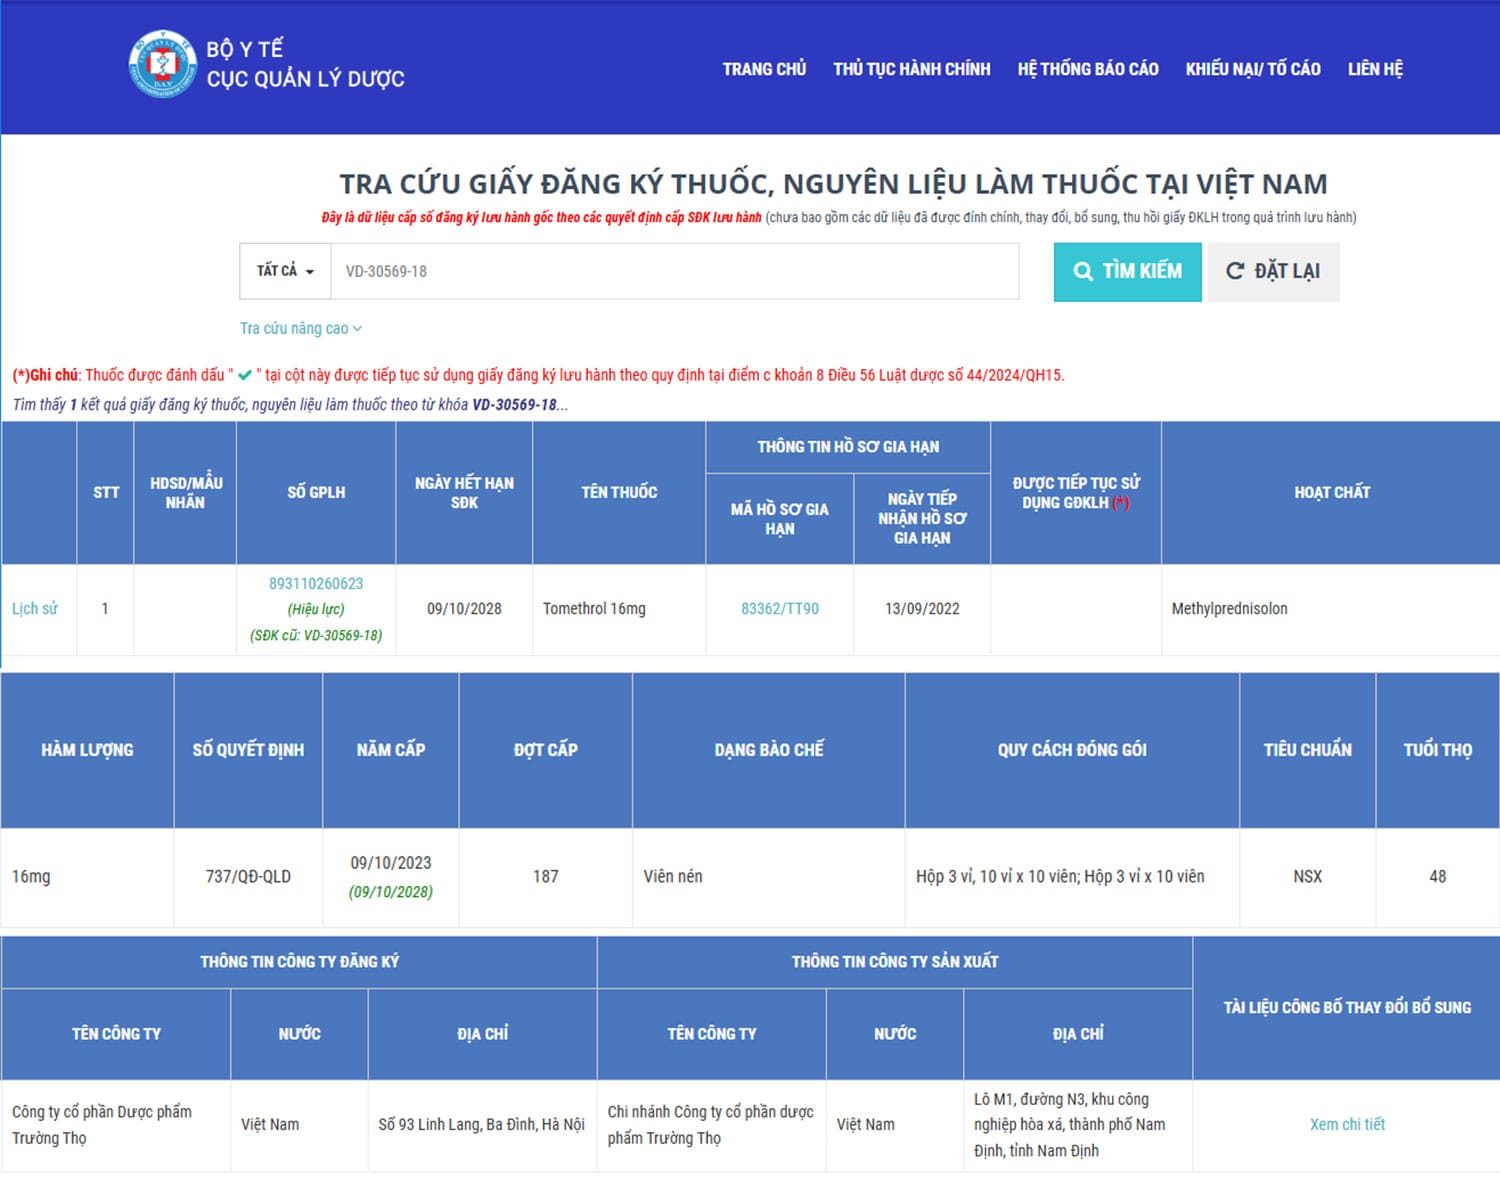Viewport: 1500px width, 1179px height.
Task: Click the issue date 09/10/2023
Action: pos(391,863)
